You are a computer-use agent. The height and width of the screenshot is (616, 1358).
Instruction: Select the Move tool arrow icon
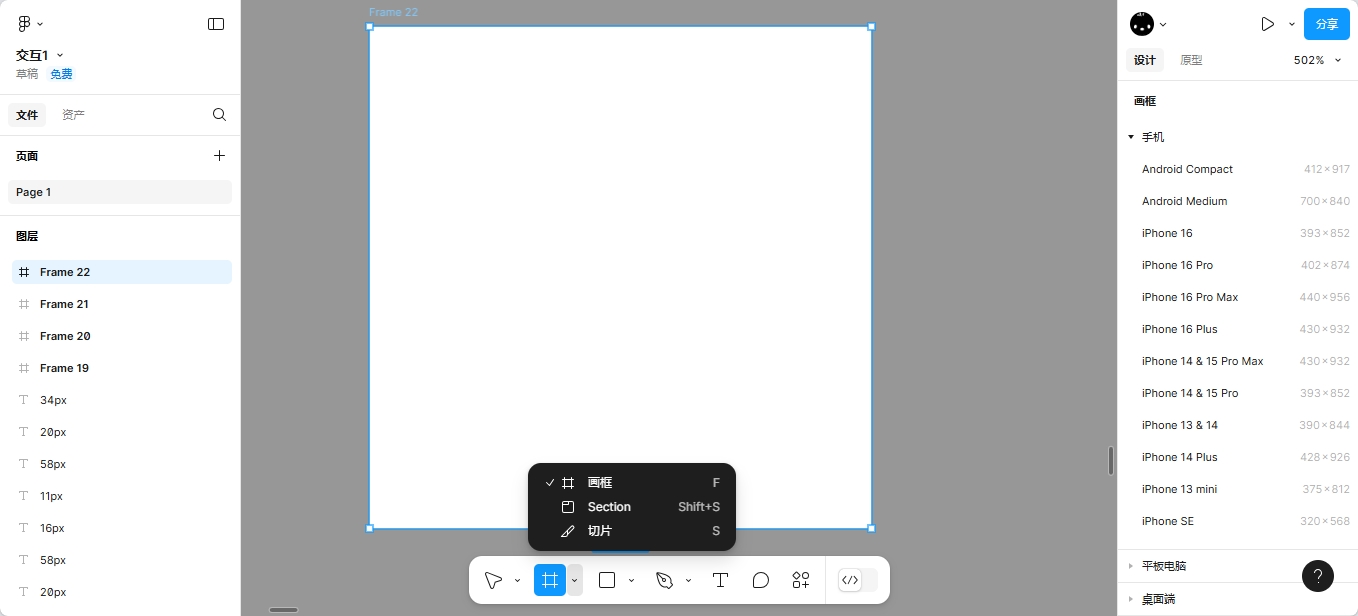pos(493,580)
